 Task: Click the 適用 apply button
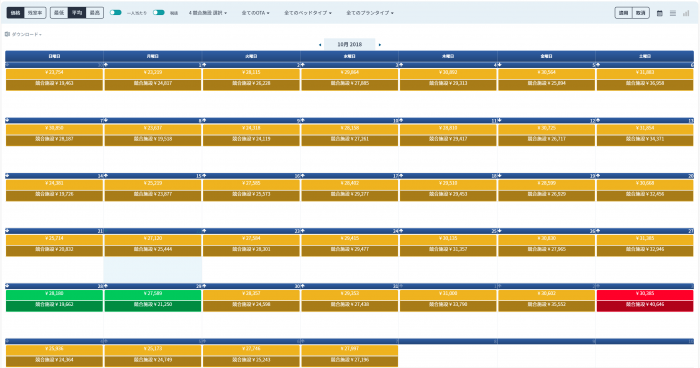click(623, 13)
